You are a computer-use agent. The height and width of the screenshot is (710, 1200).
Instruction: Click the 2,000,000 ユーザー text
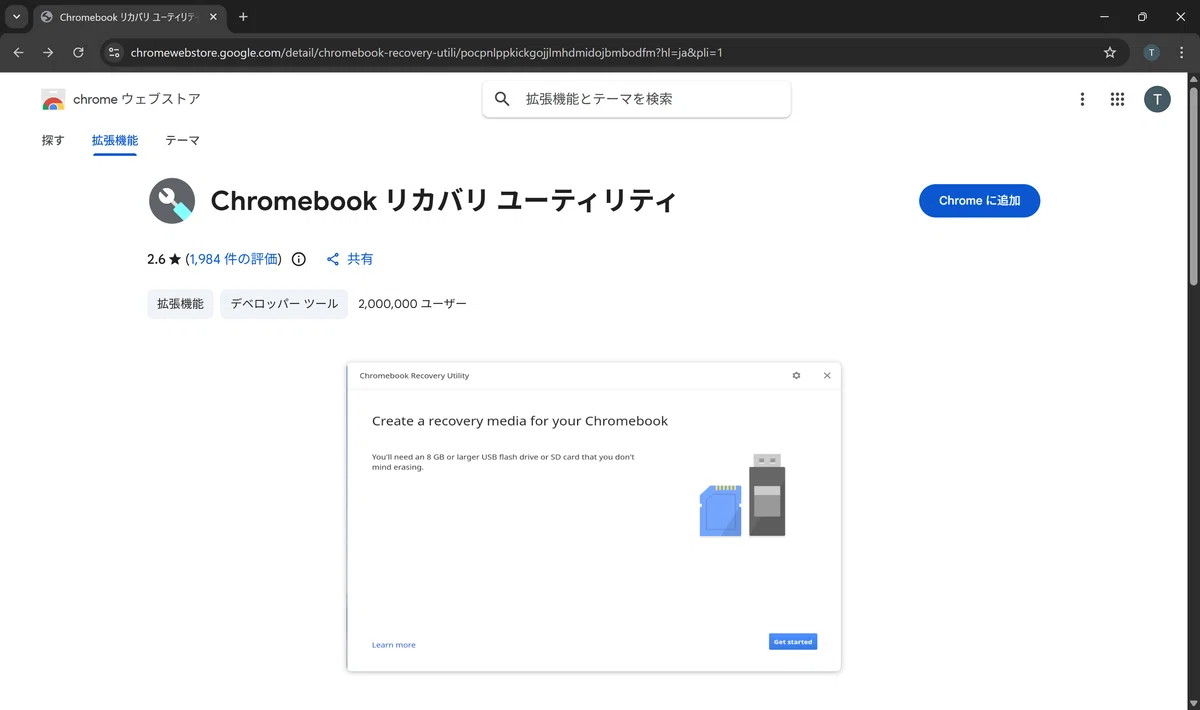point(412,303)
